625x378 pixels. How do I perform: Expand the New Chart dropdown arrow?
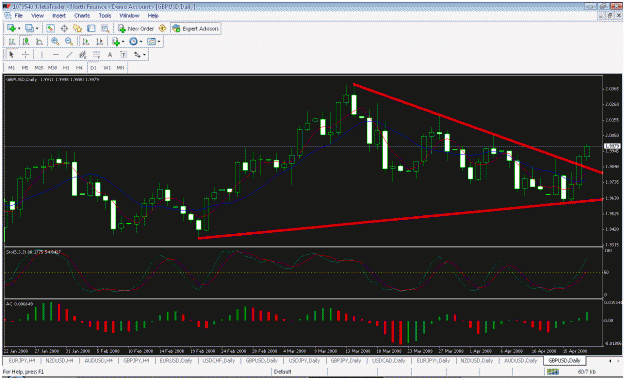coord(19,29)
